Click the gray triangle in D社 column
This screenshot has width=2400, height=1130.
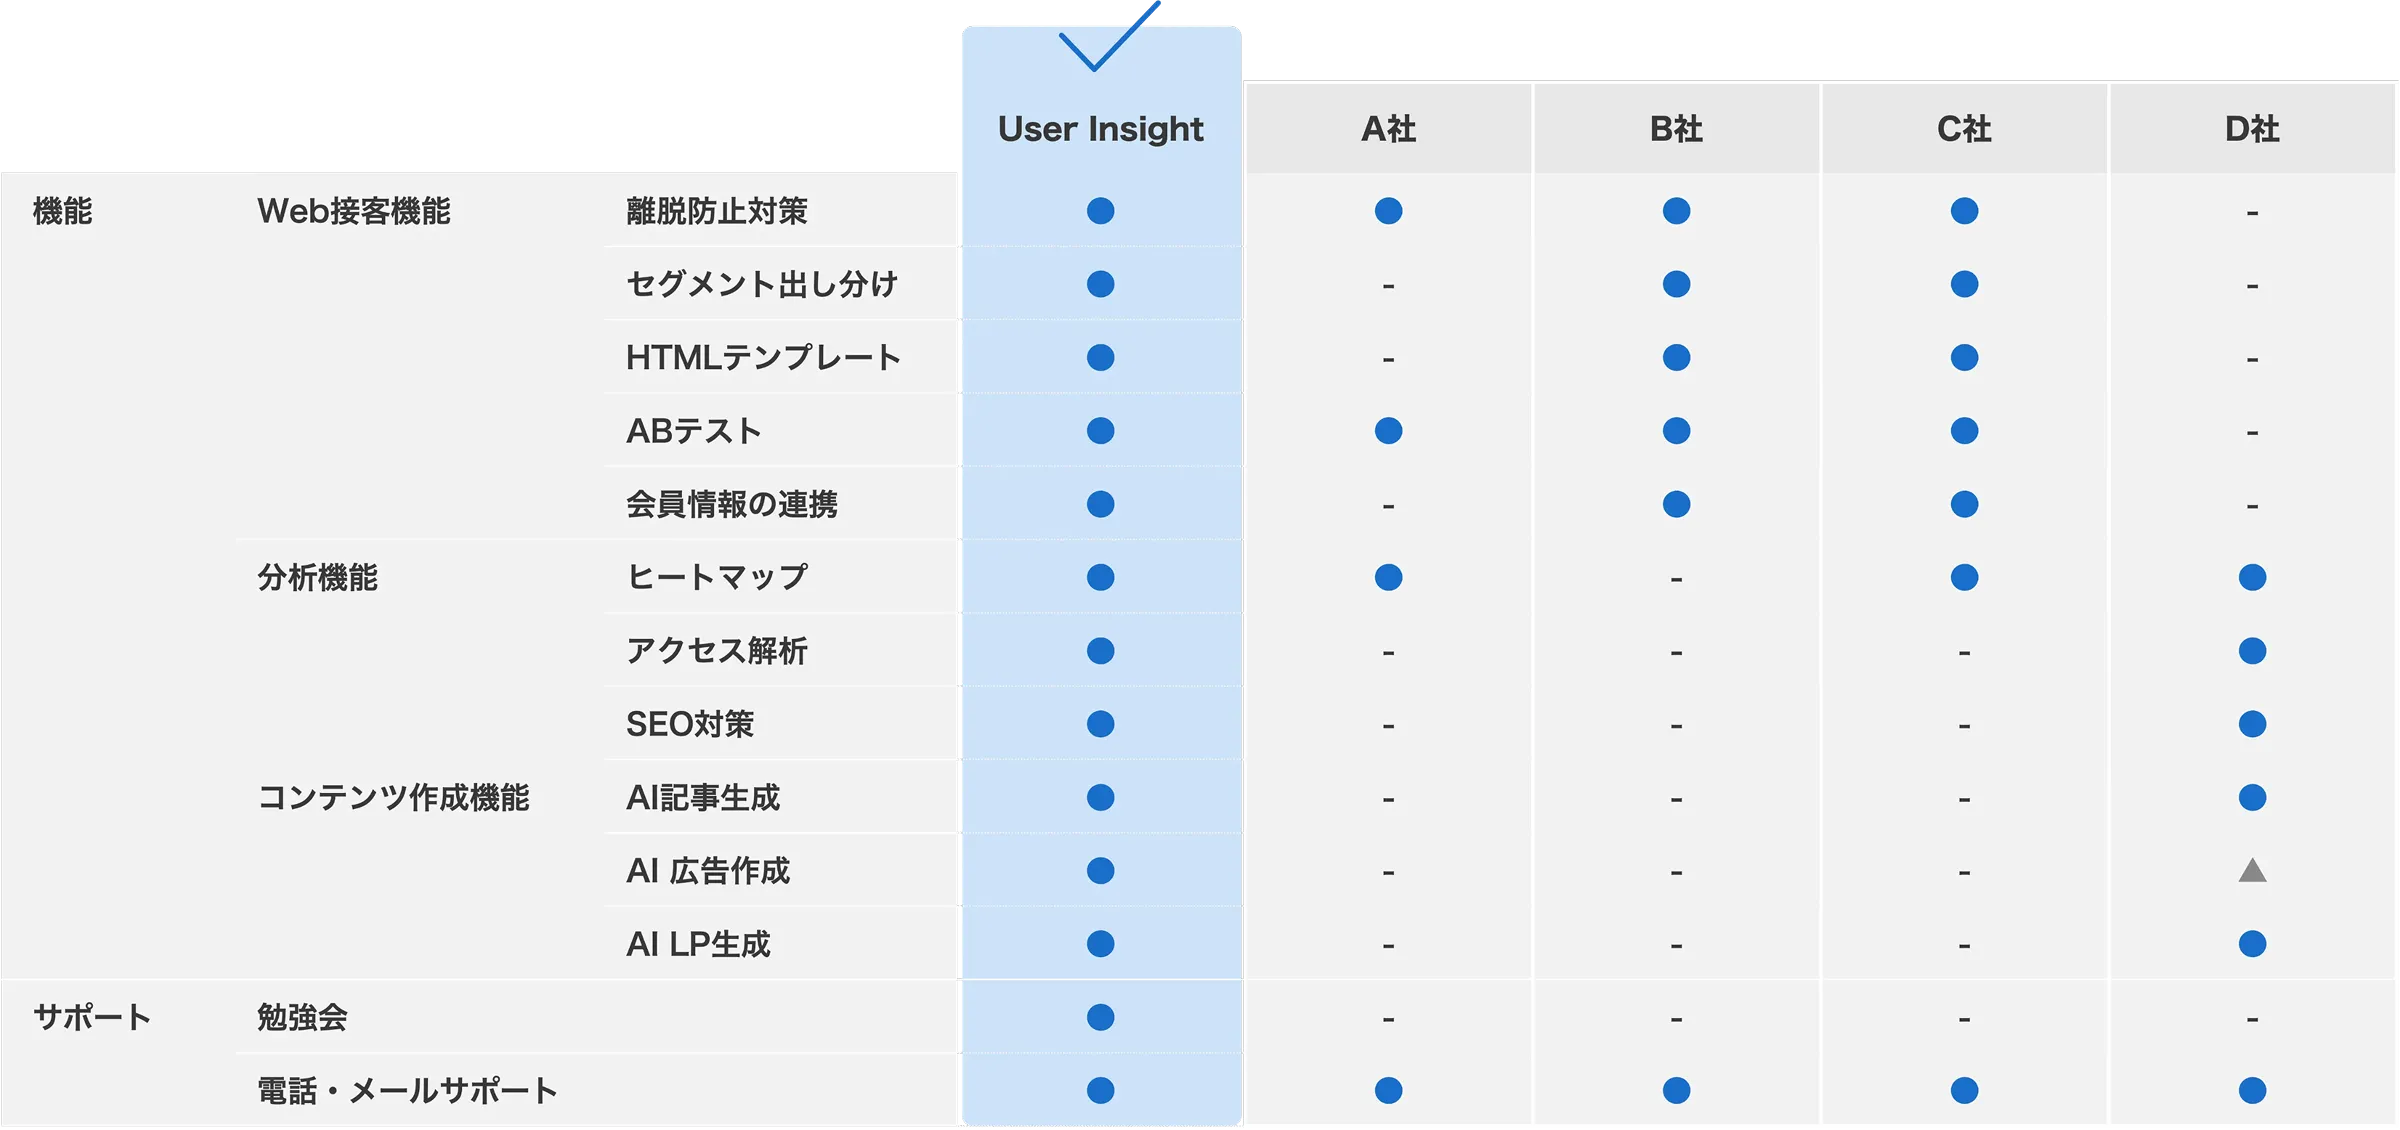pos(2252,871)
